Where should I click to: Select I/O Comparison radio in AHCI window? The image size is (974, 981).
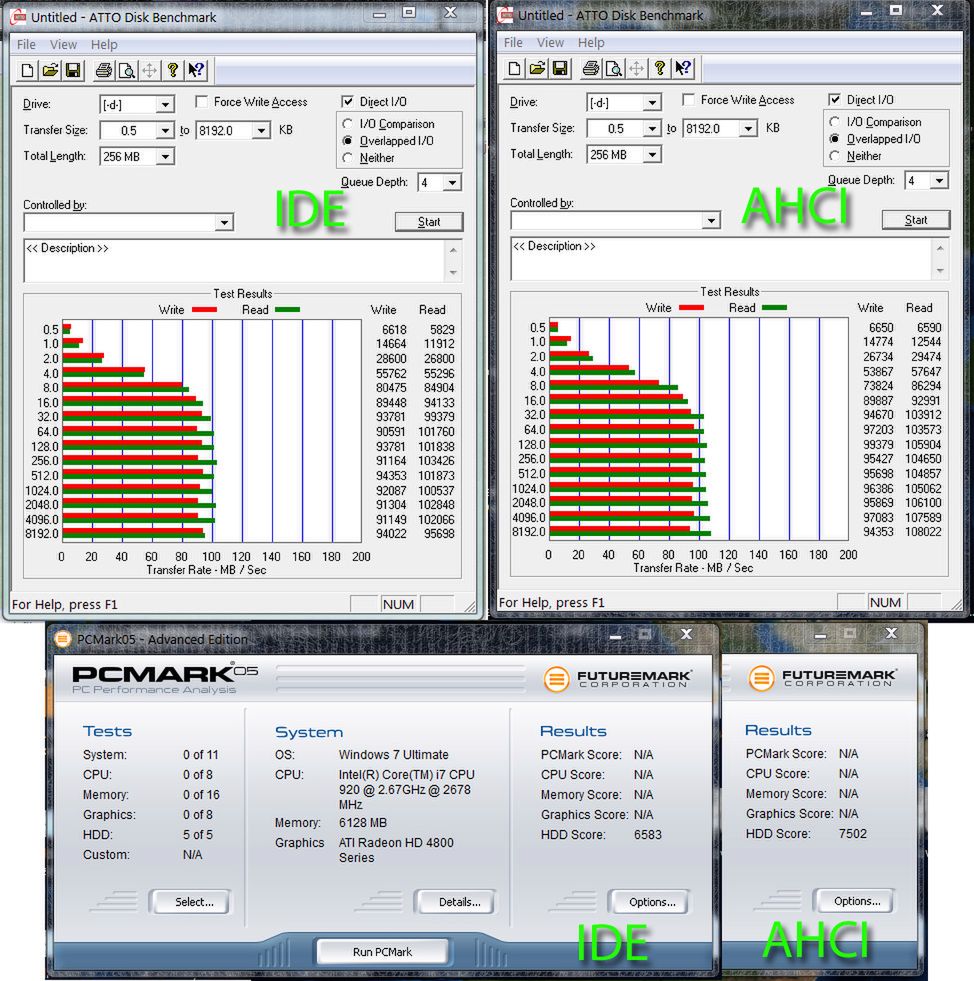834,122
